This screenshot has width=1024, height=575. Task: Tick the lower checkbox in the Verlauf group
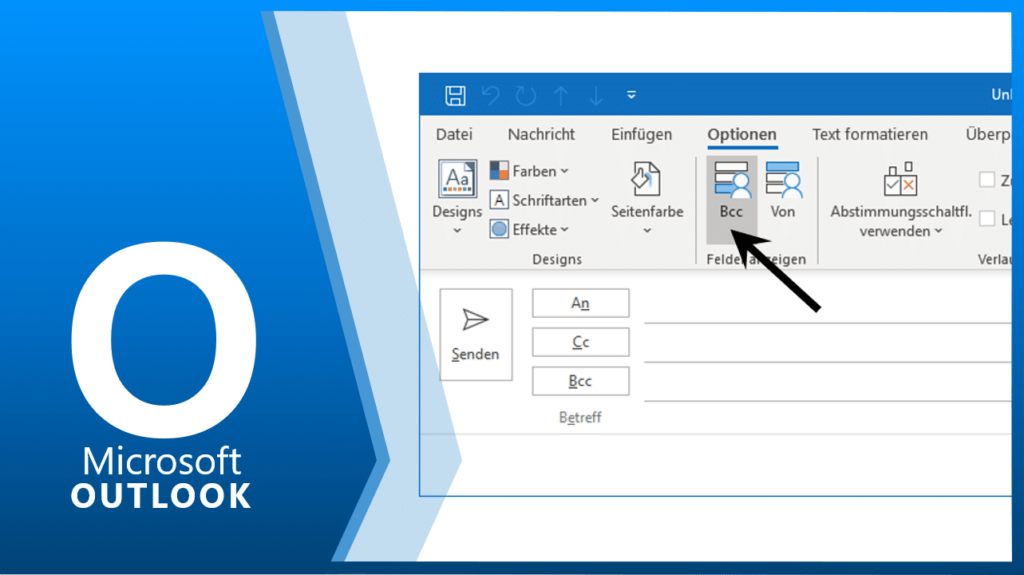pos(987,218)
